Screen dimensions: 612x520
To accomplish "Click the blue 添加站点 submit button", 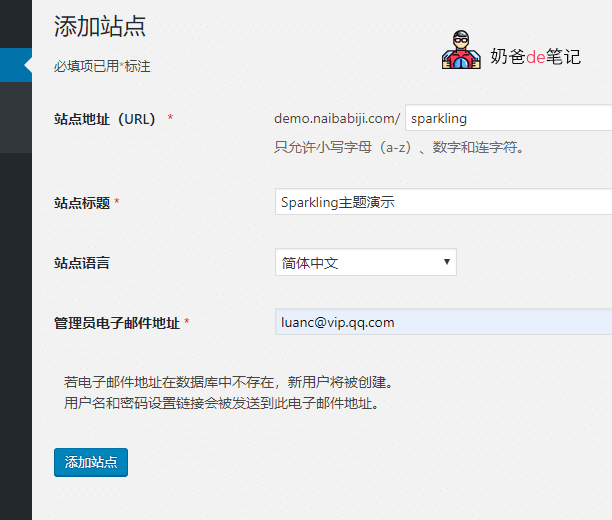I will coord(91,462).
